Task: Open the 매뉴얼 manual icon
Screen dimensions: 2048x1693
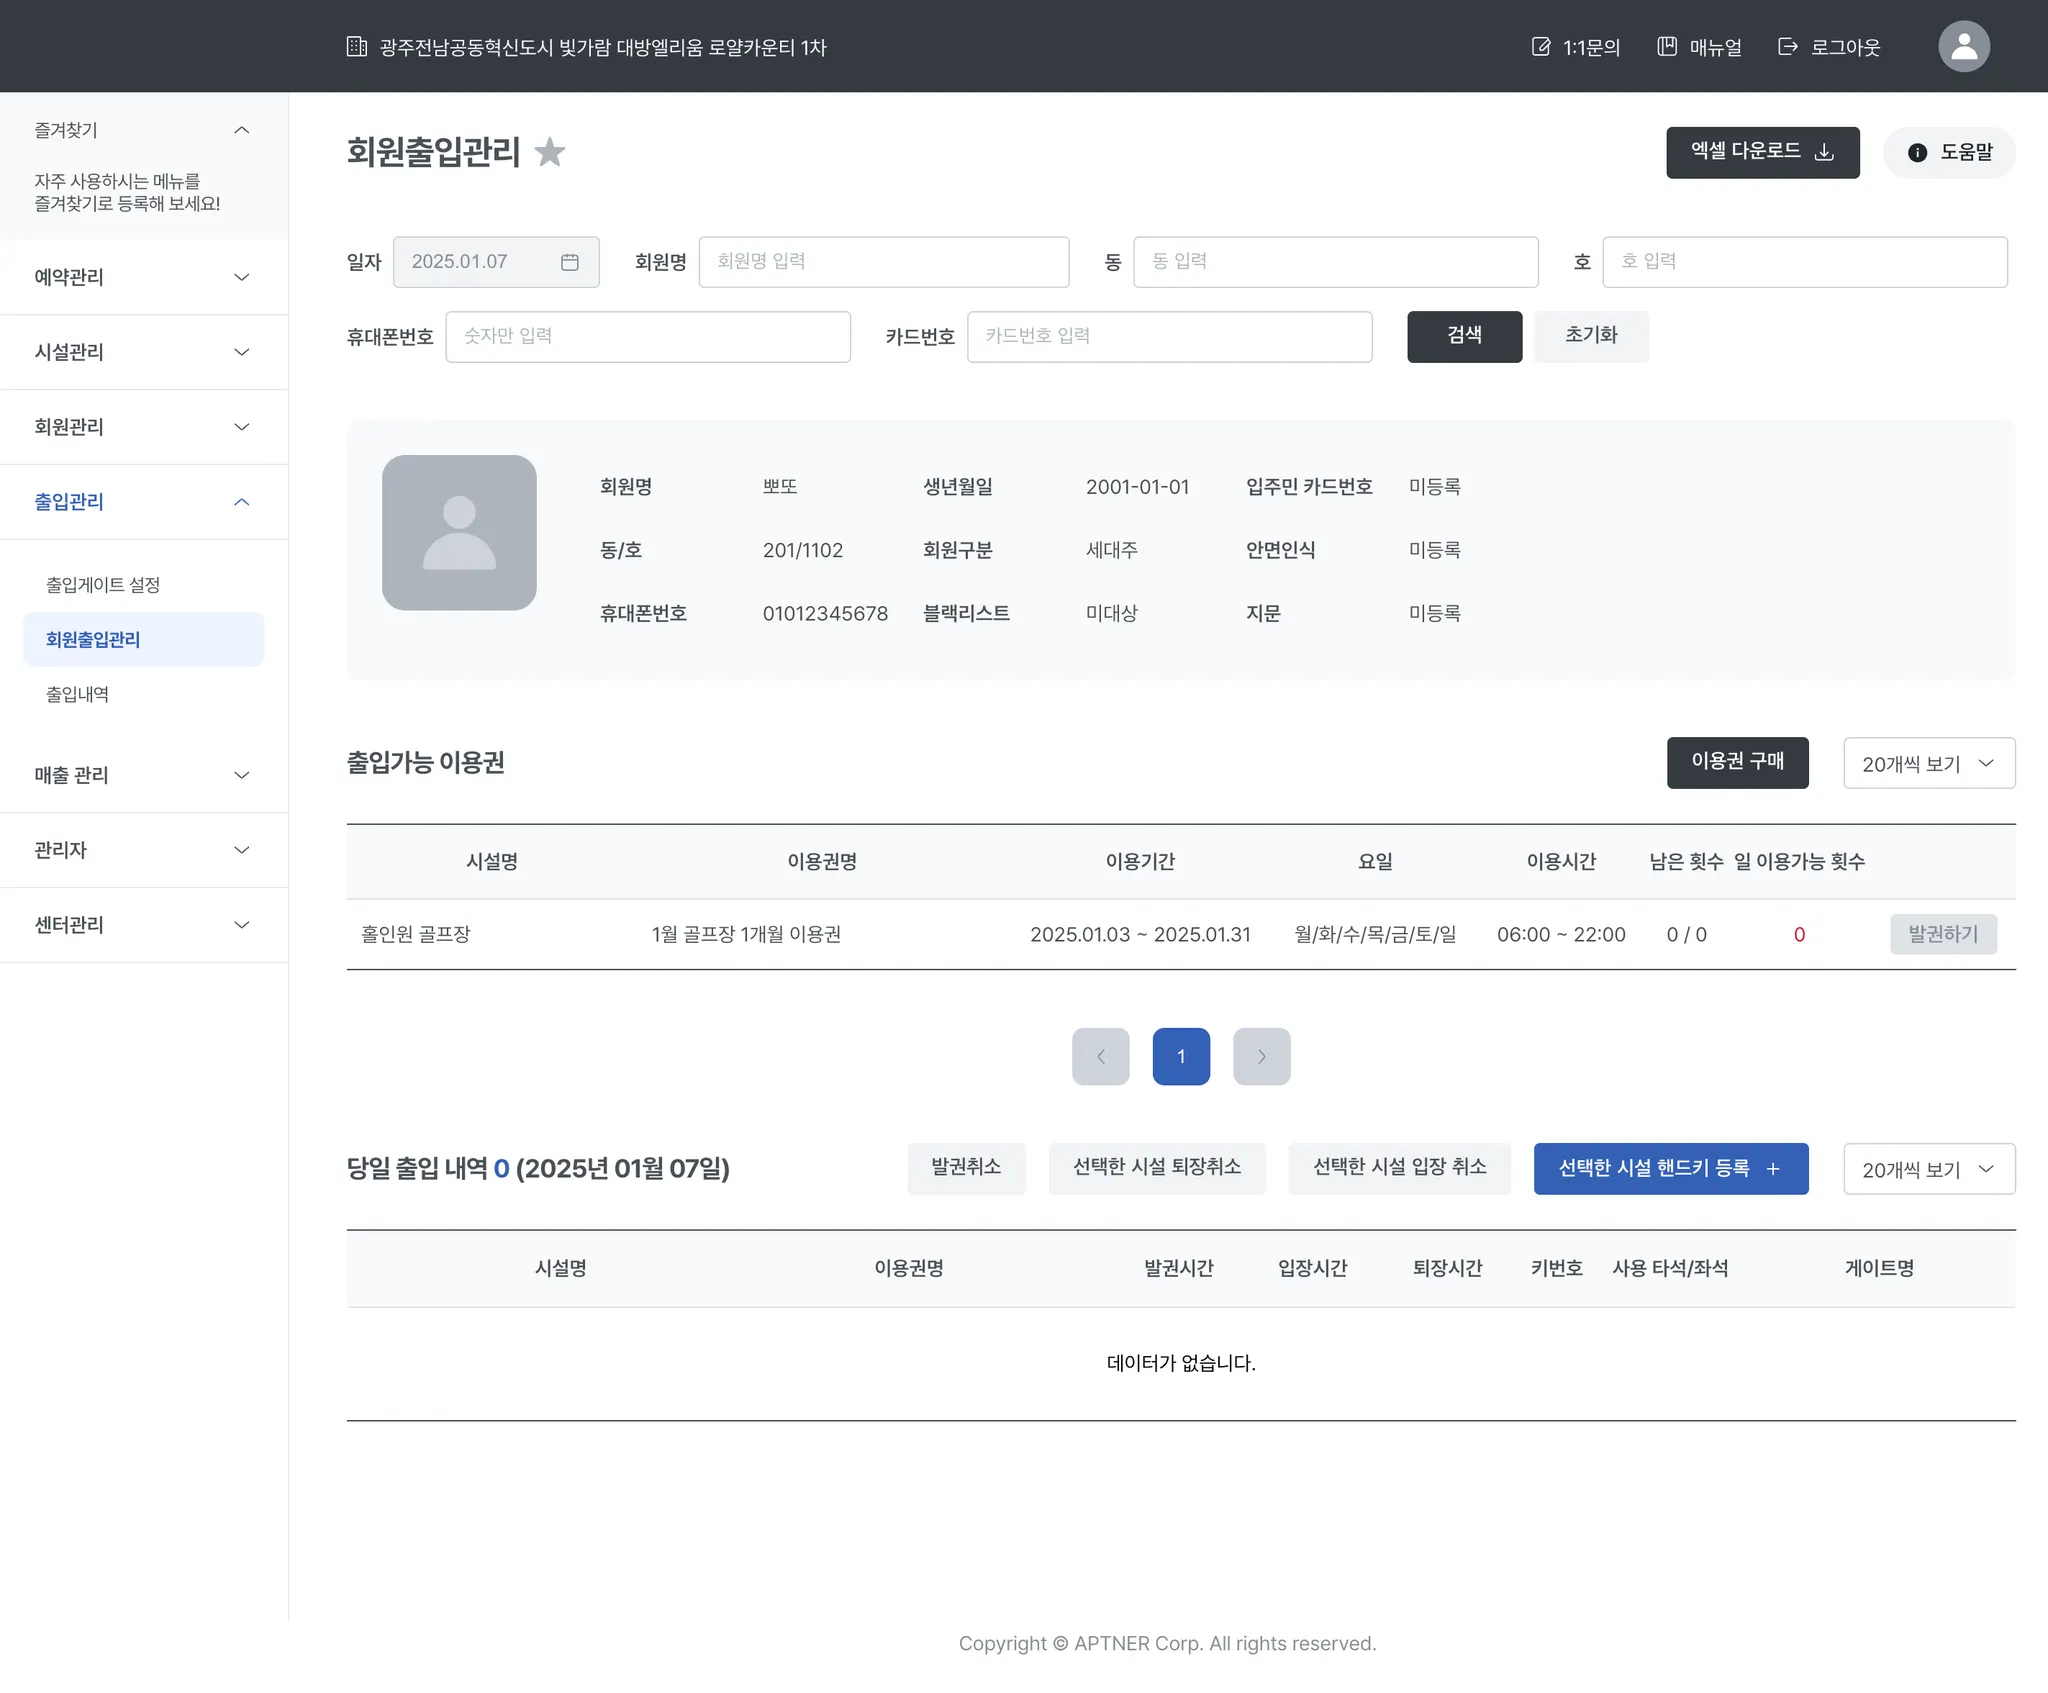Action: tap(1667, 47)
